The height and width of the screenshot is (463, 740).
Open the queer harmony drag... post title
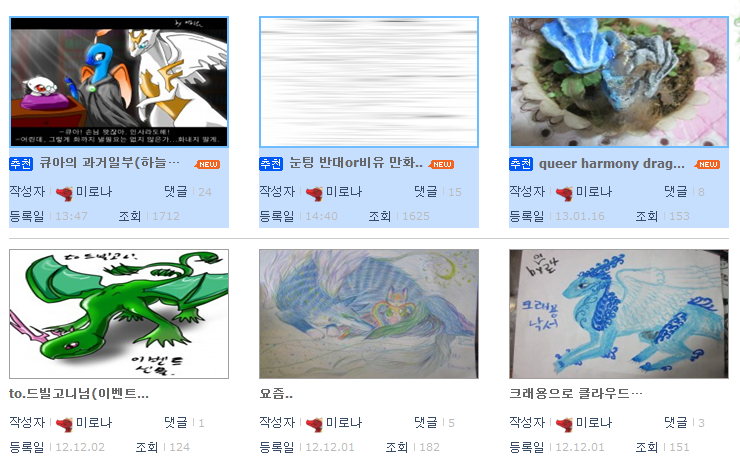pyautogui.click(x=612, y=164)
